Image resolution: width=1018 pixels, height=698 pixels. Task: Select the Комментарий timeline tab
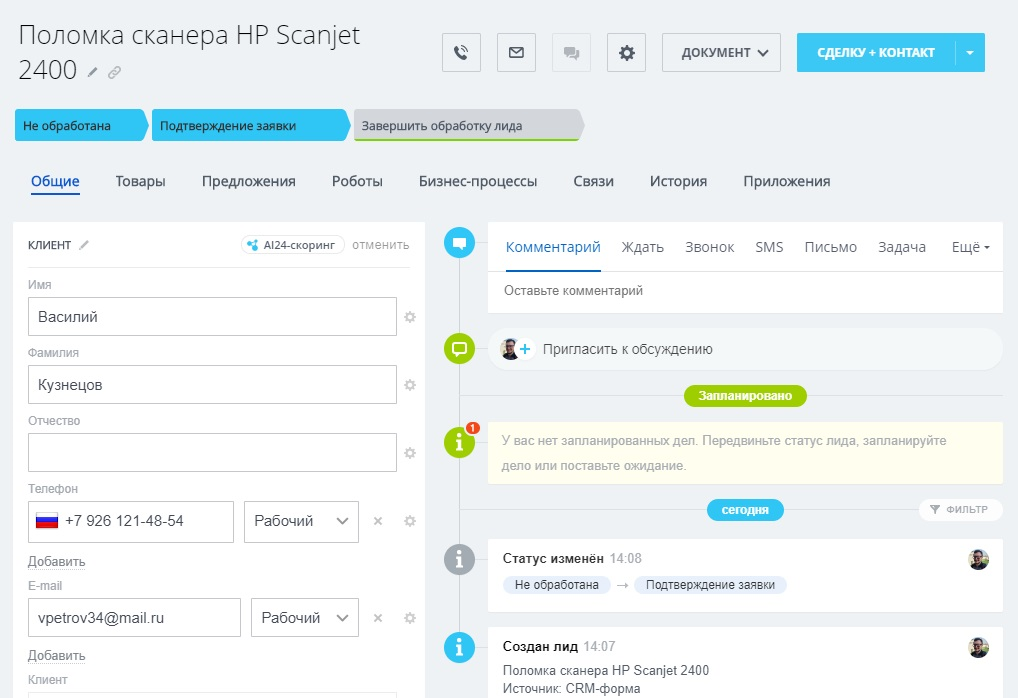553,247
